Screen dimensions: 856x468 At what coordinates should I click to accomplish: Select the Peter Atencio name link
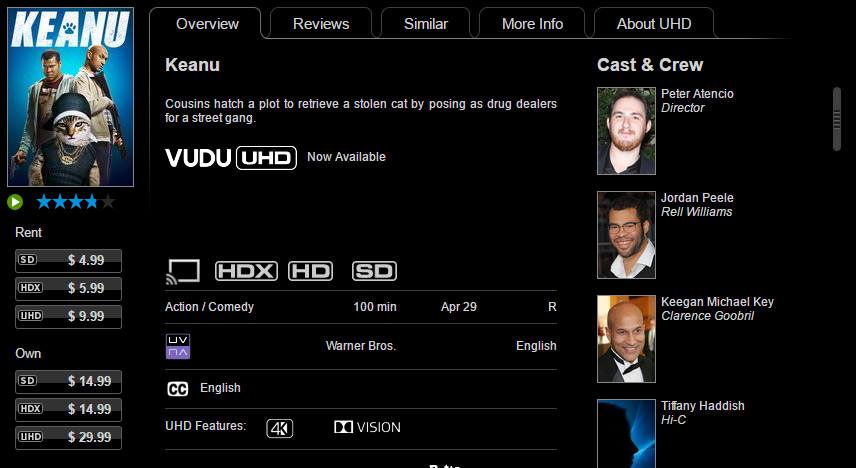(697, 94)
